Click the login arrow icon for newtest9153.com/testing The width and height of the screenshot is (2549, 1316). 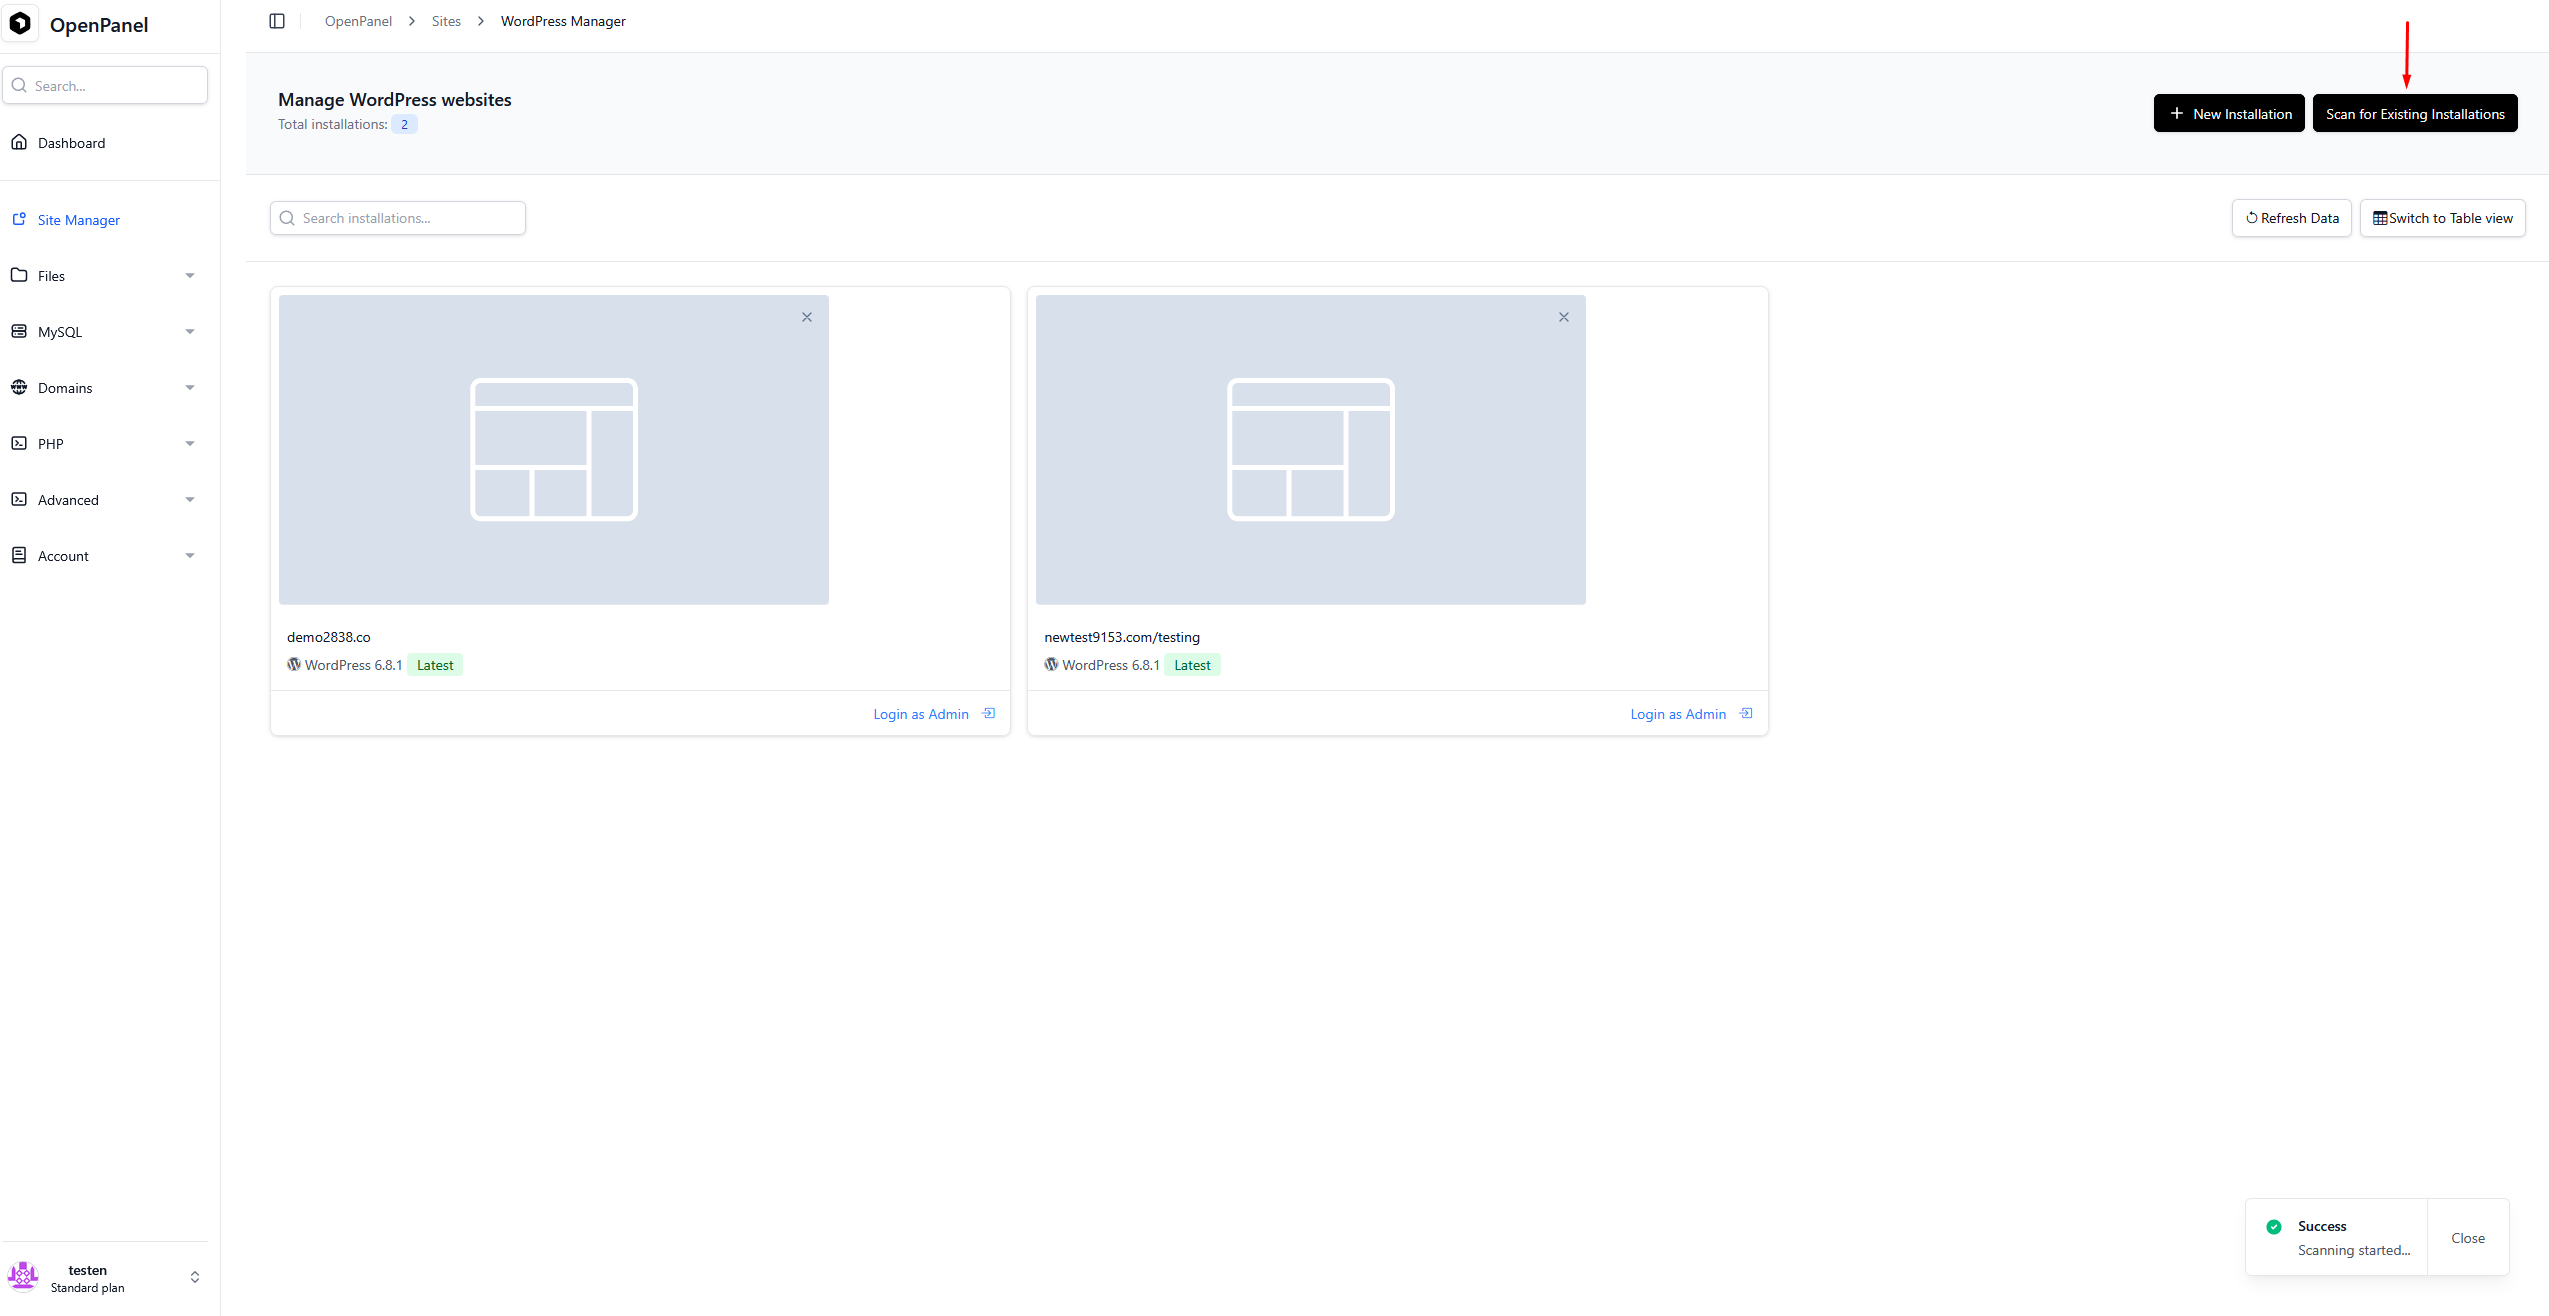click(1746, 713)
